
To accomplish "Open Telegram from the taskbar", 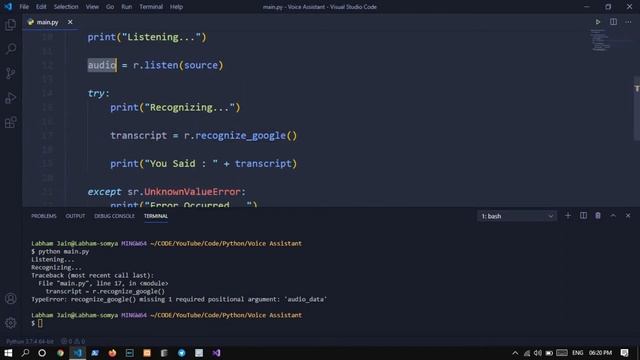I will 182,353.
